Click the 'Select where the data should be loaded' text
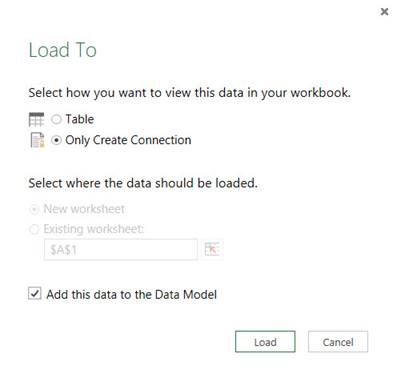The width and height of the screenshot is (397, 382). tap(143, 183)
